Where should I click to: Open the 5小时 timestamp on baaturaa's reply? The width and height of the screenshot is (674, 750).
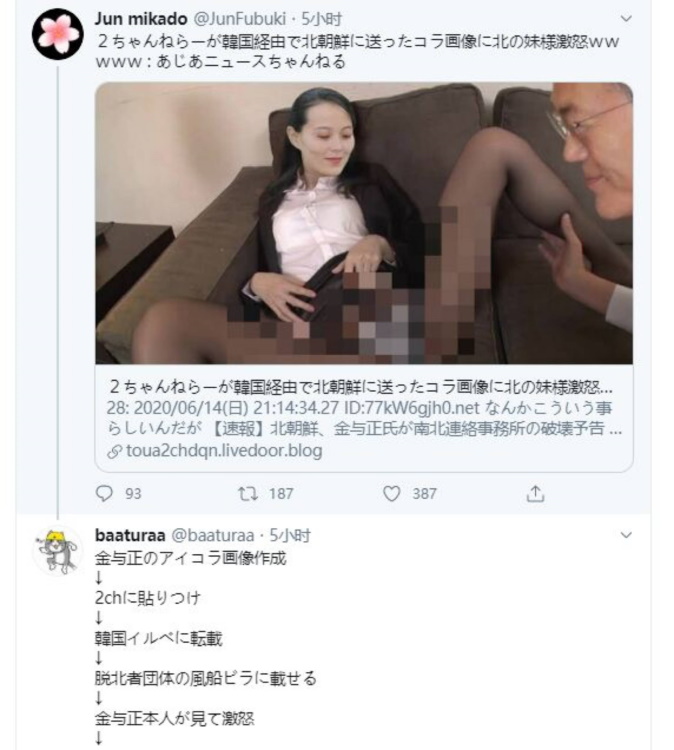coord(290,535)
